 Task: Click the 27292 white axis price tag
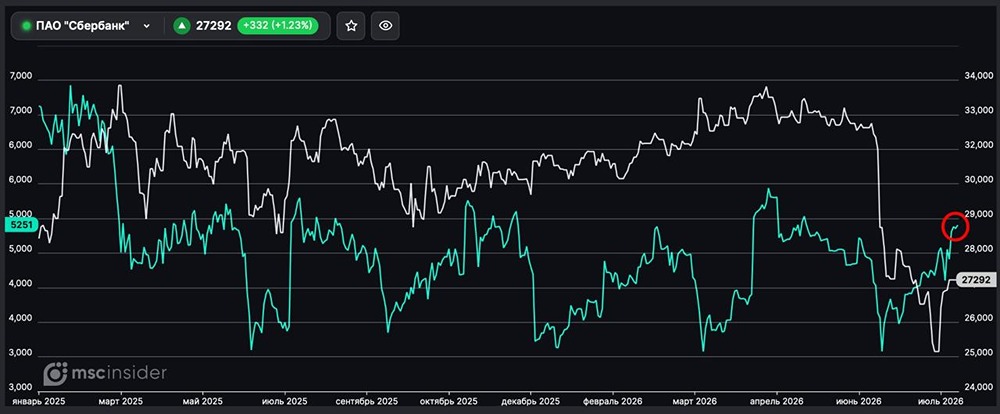pos(974,279)
